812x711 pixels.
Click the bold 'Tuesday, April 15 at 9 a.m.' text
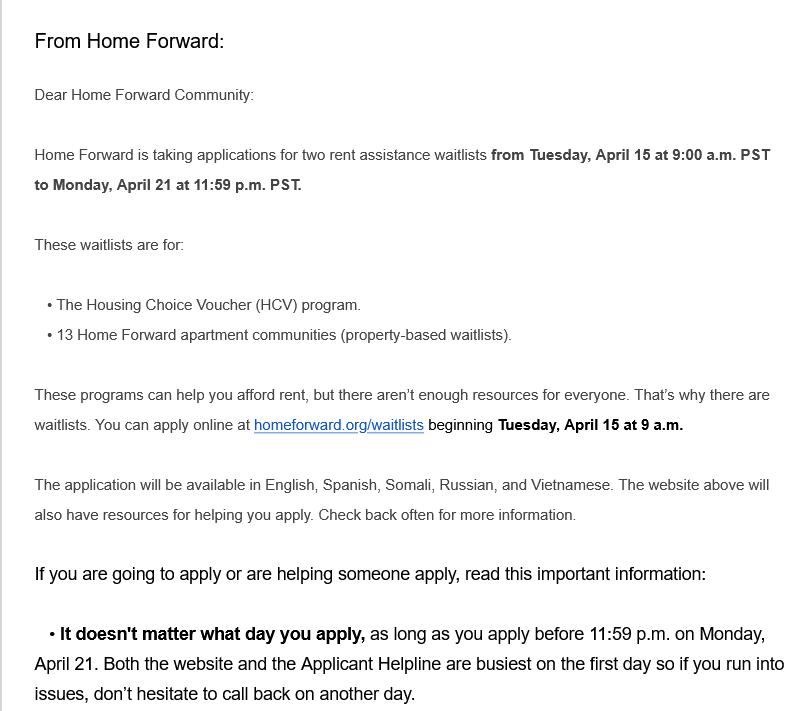coord(590,425)
